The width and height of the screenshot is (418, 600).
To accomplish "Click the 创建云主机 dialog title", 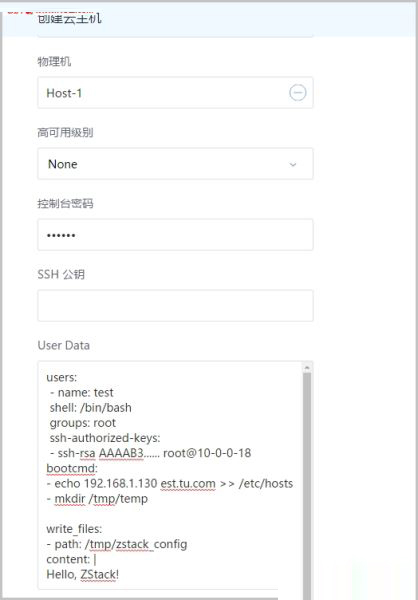I will pos(70,18).
